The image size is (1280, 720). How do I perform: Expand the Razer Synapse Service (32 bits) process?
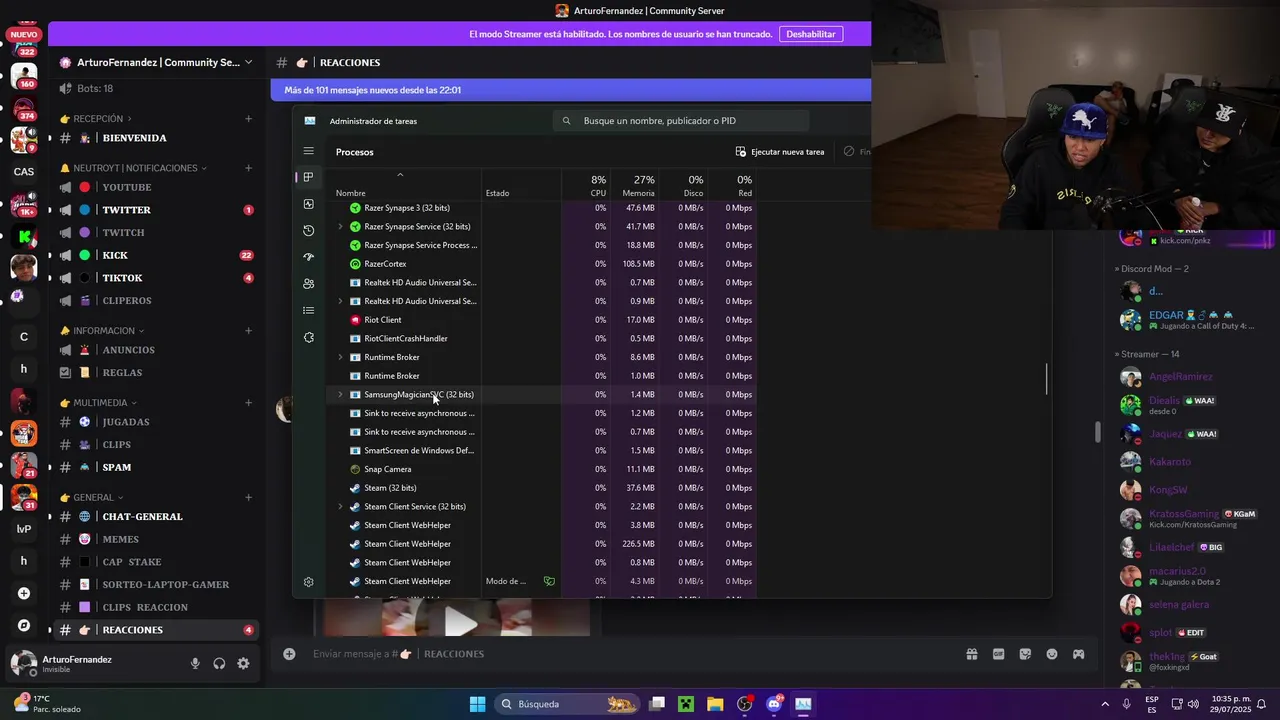pyautogui.click(x=340, y=227)
